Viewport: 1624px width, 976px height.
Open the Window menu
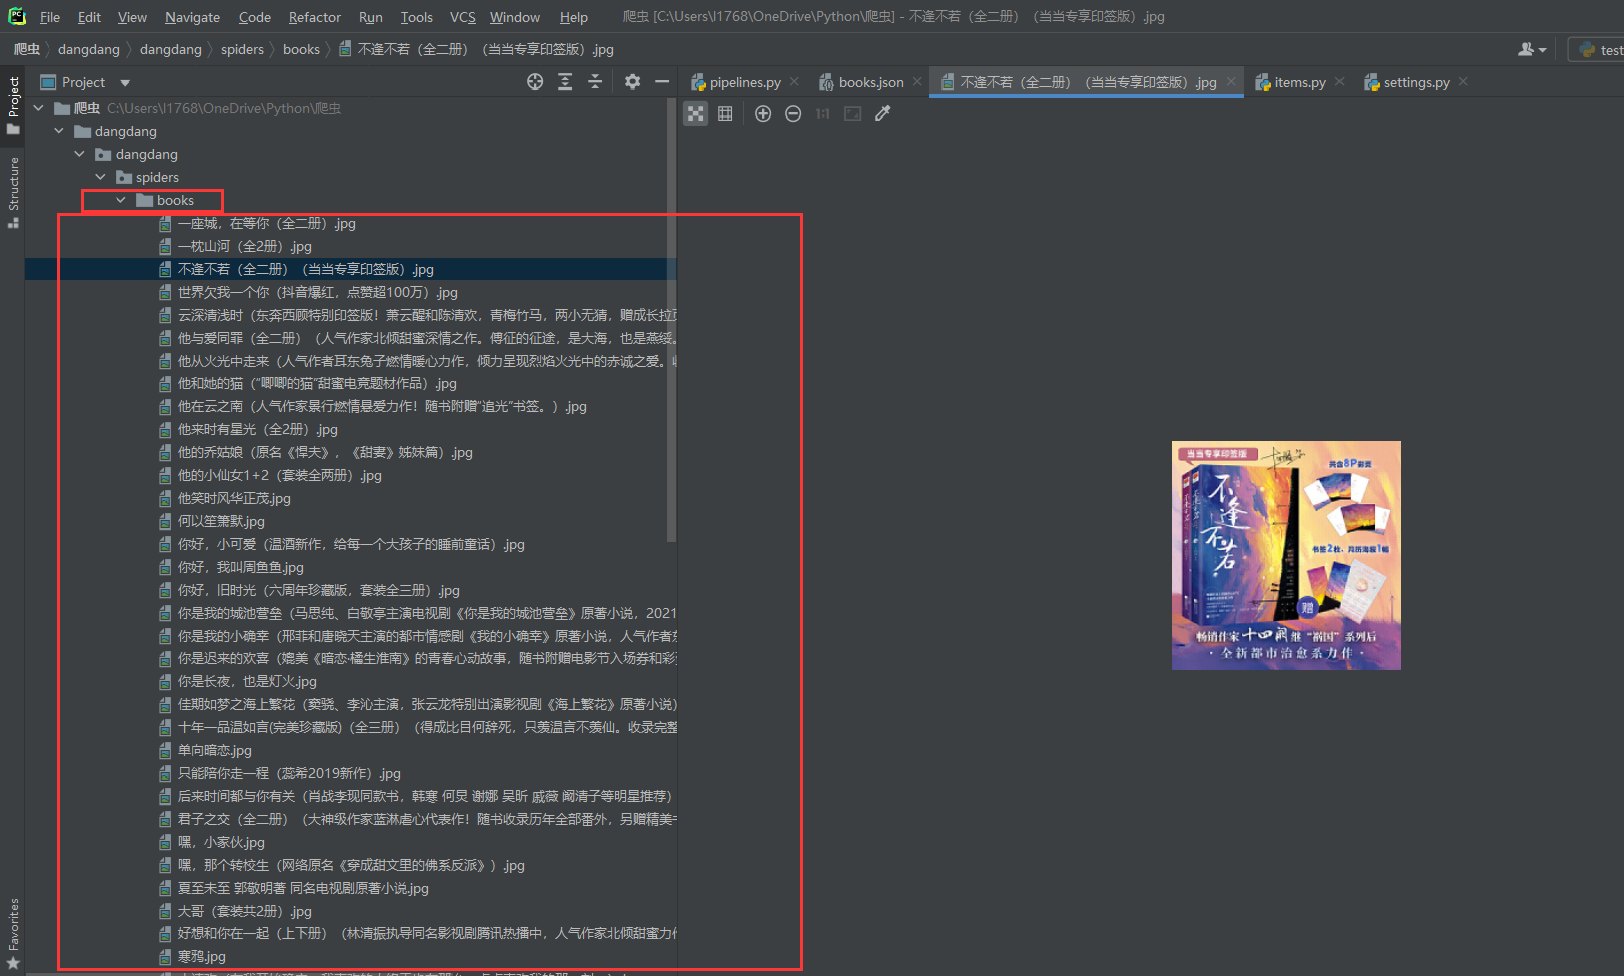tap(514, 17)
